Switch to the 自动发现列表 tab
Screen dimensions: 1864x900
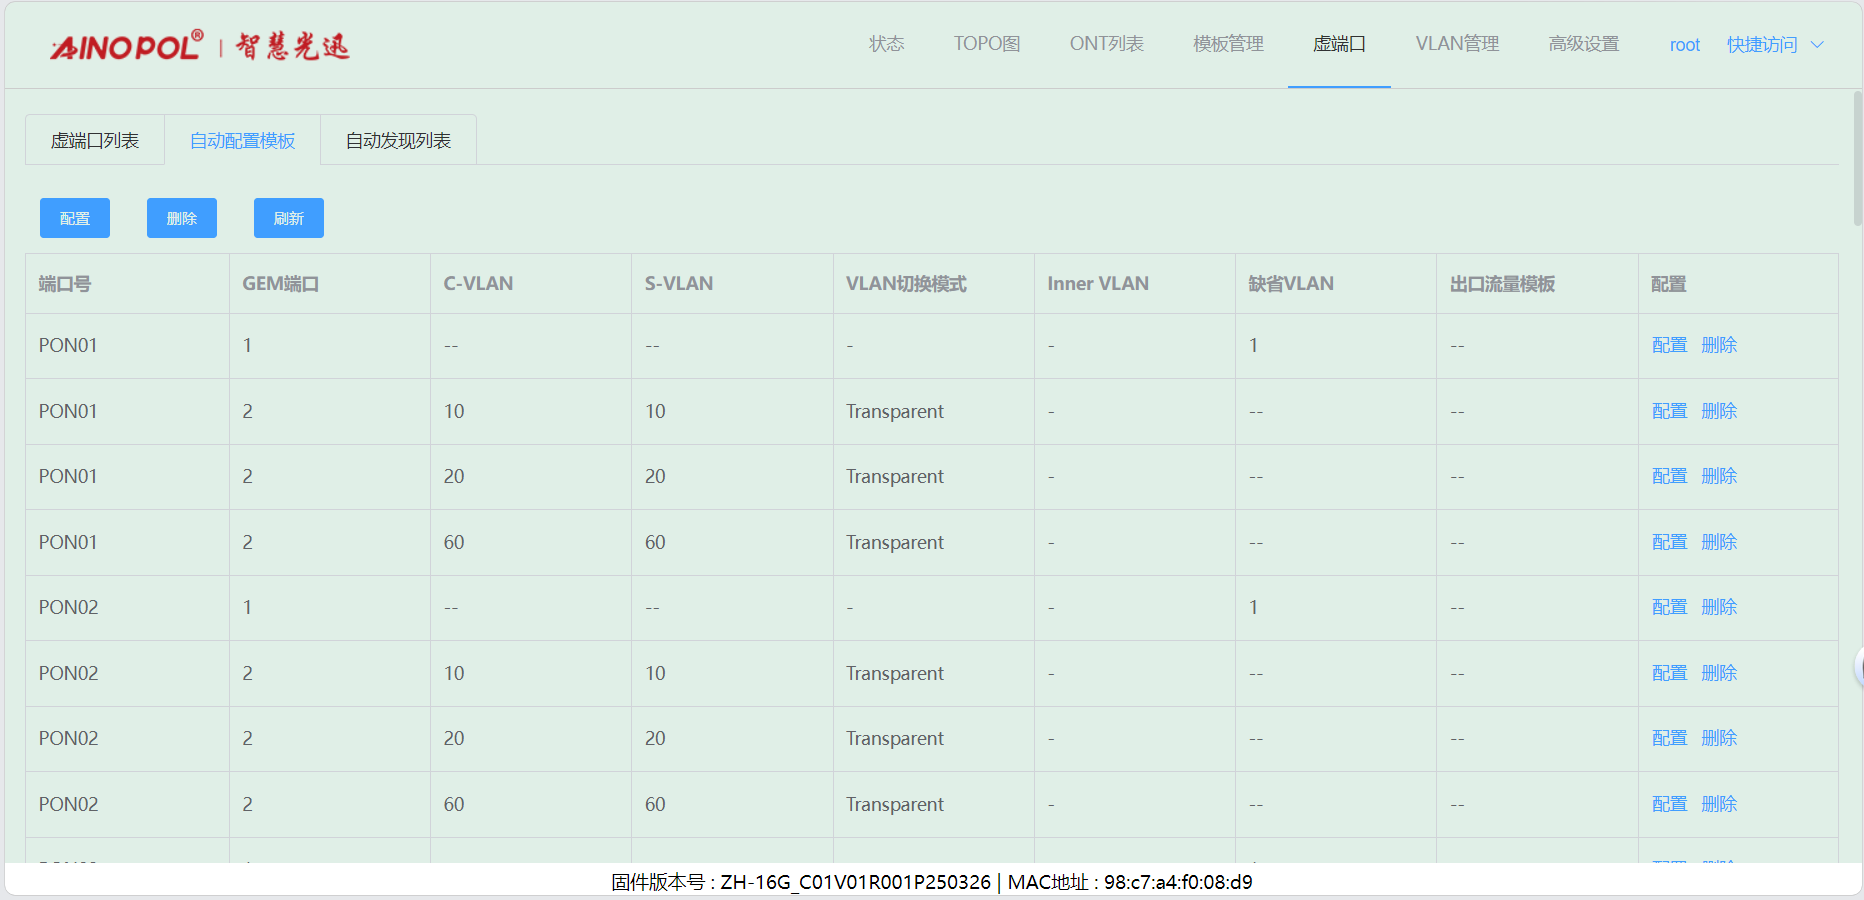pyautogui.click(x=398, y=141)
